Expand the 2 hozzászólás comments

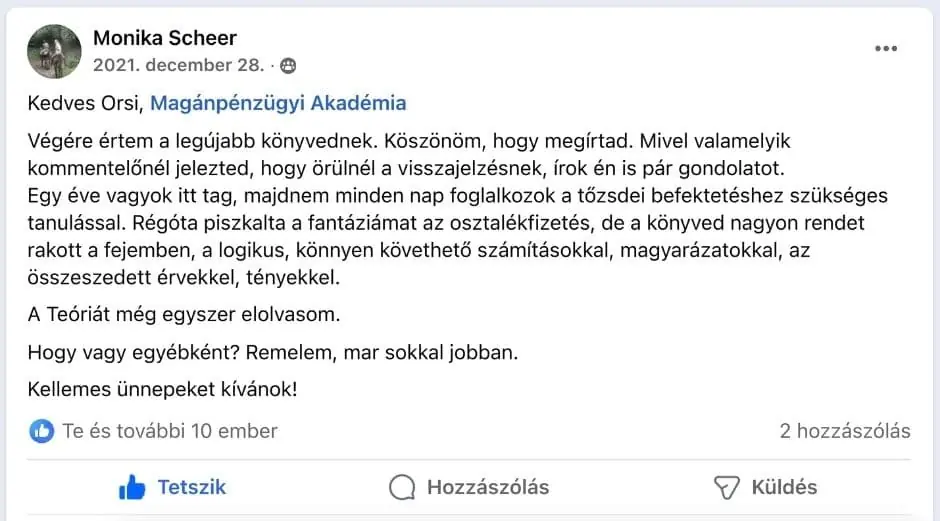pos(845,431)
